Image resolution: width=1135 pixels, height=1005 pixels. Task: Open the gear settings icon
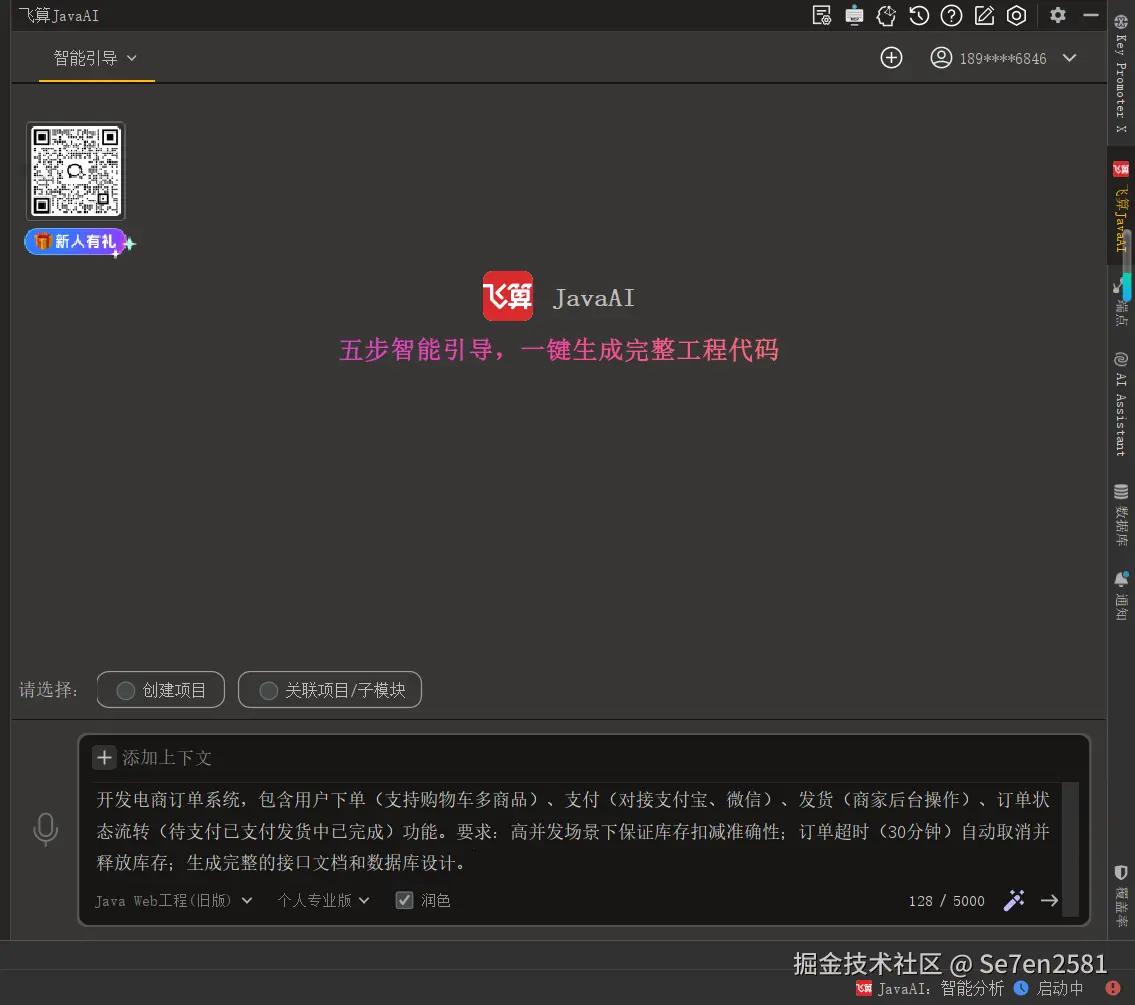[1058, 15]
